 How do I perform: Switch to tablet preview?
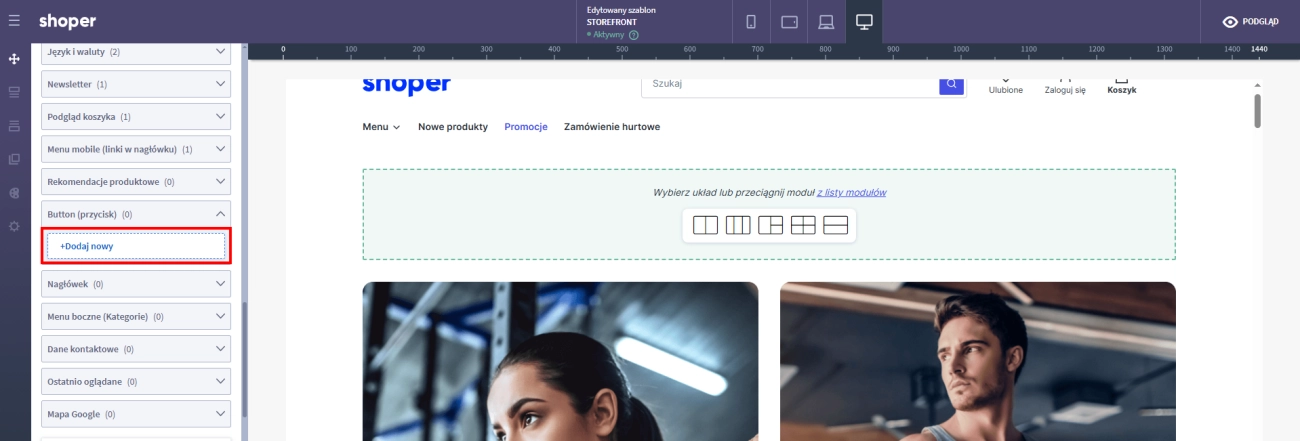[789, 21]
